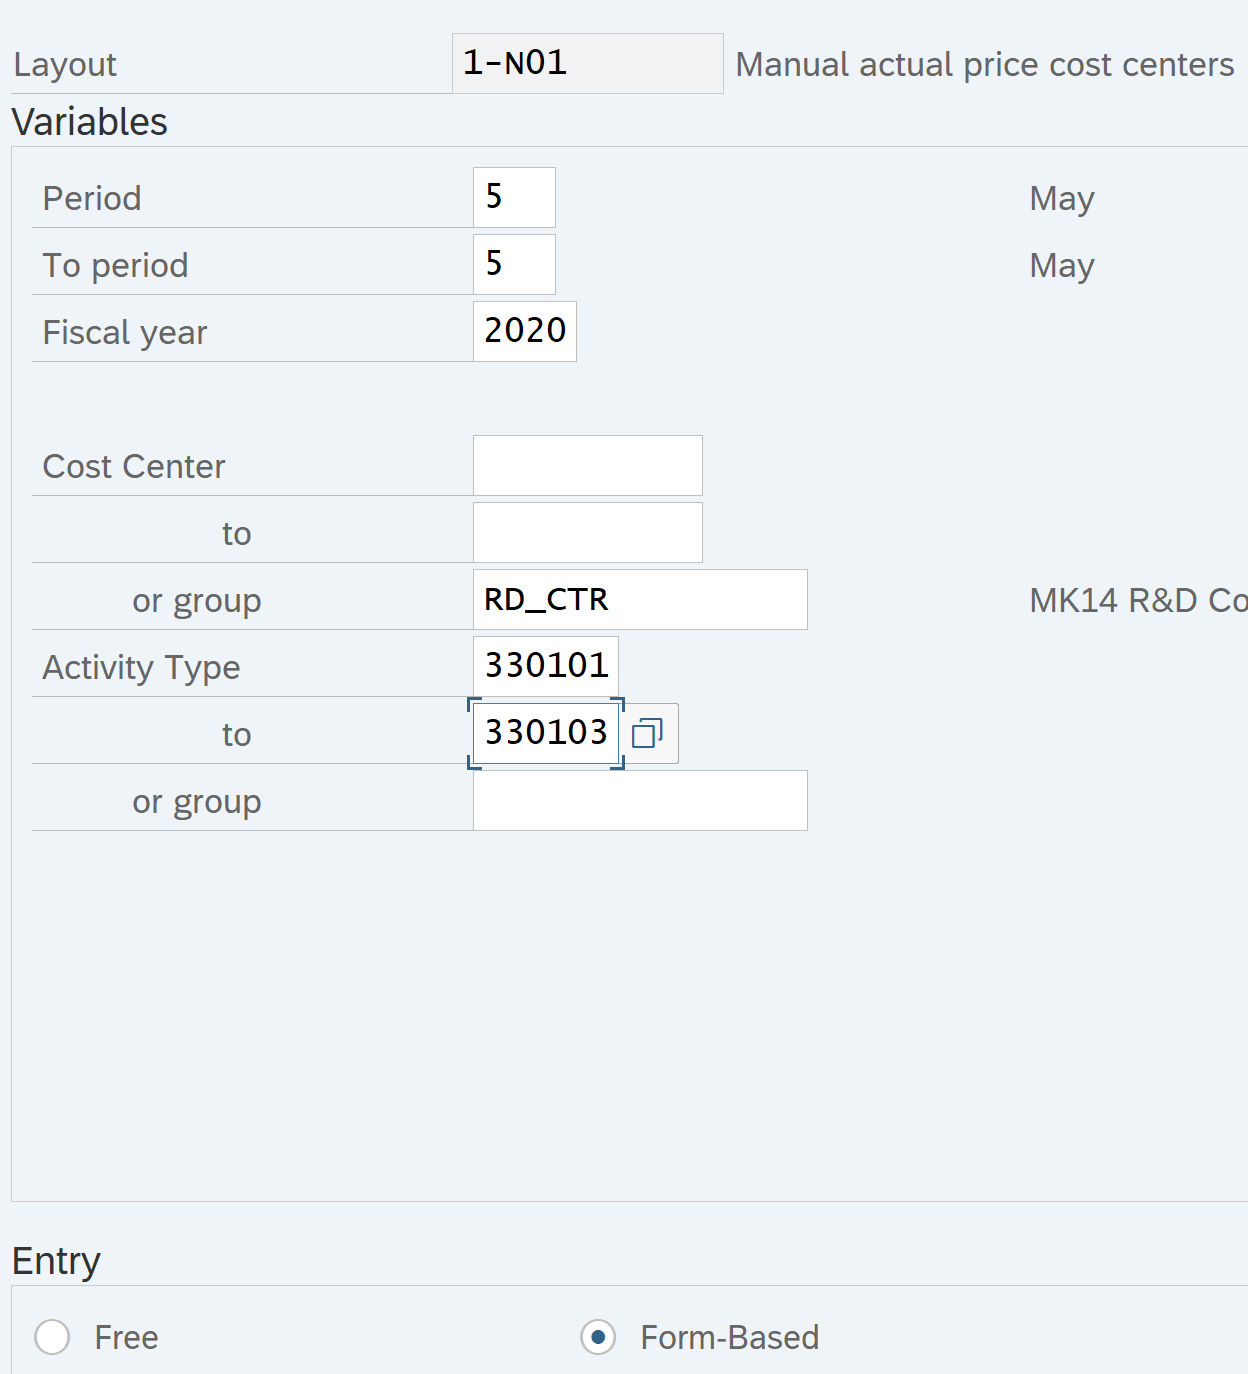Select the Free entry radio button
Image resolution: width=1248 pixels, height=1374 pixels.
click(52, 1337)
